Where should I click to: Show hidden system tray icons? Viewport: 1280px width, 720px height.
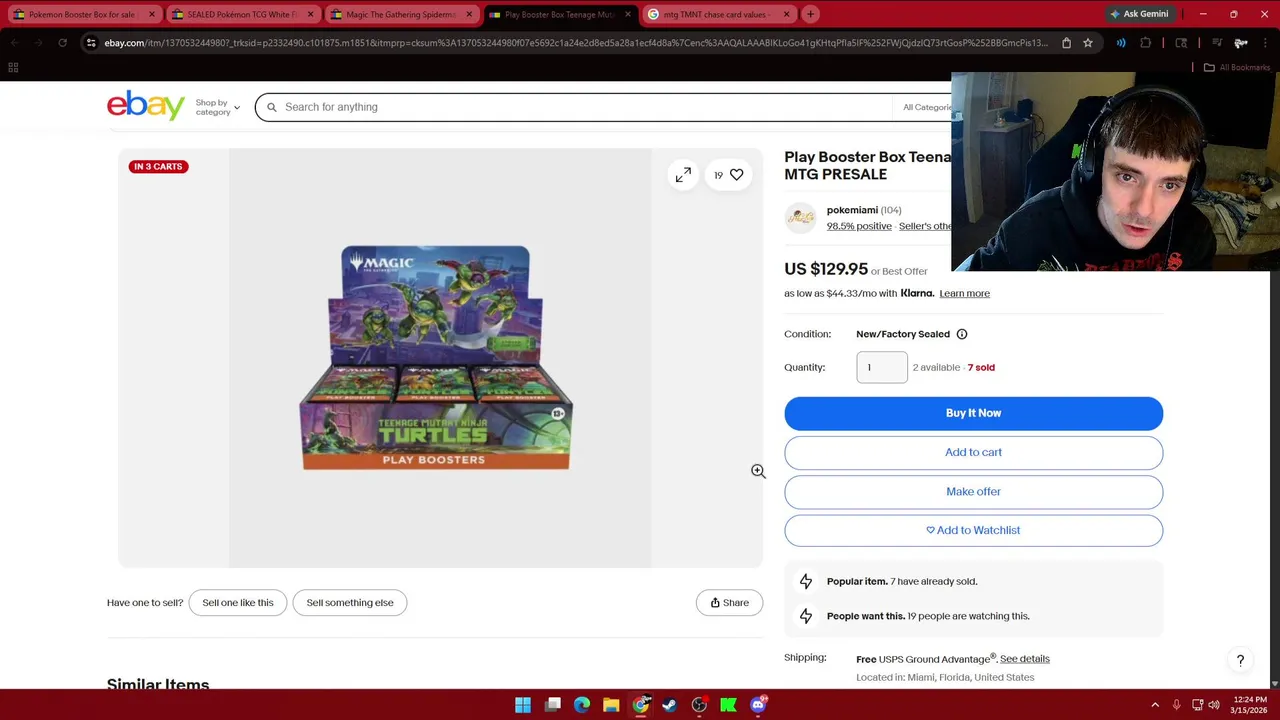click(1155, 705)
